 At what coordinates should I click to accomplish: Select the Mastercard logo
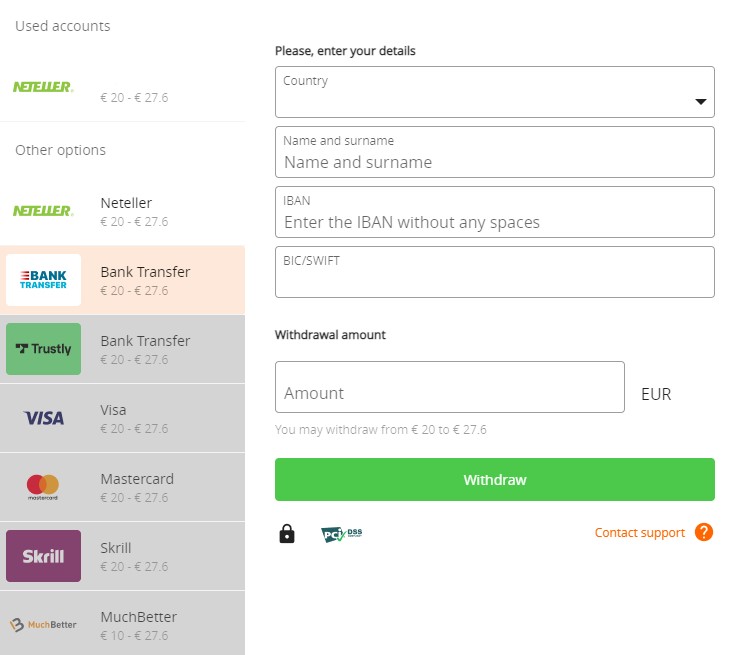tap(43, 487)
